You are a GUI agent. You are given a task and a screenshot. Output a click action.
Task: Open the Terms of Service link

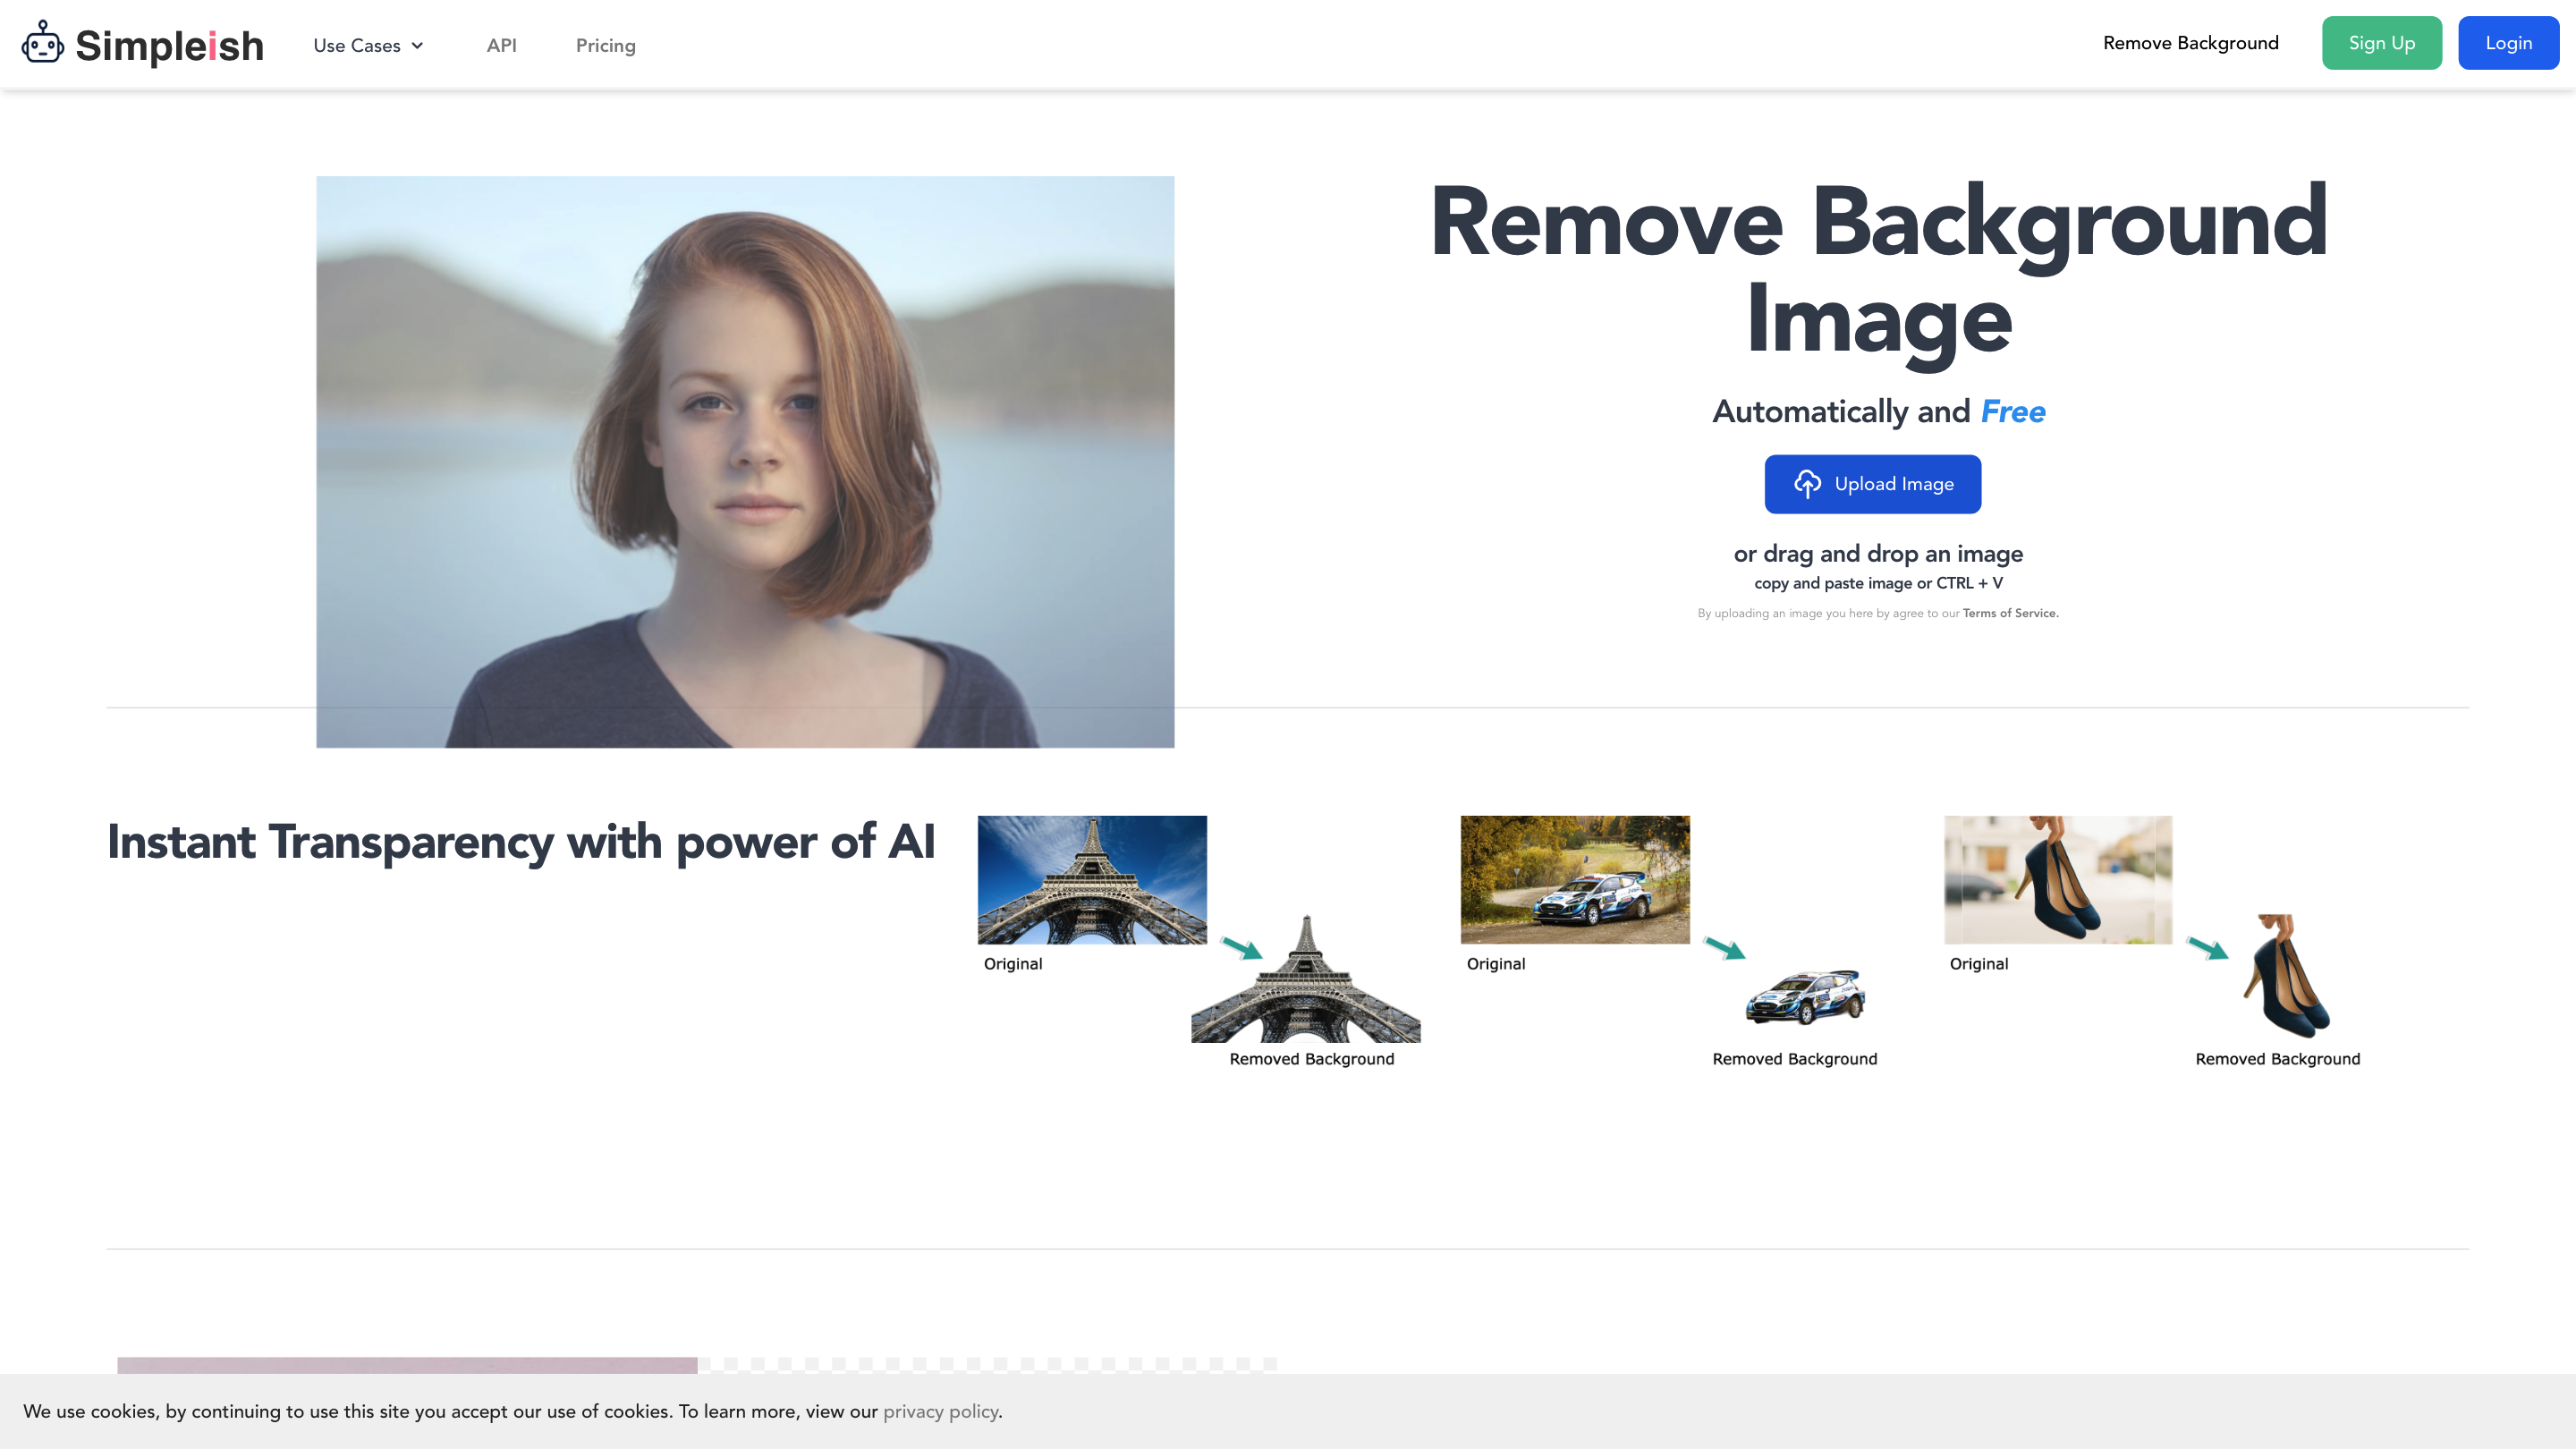[x=2008, y=612]
